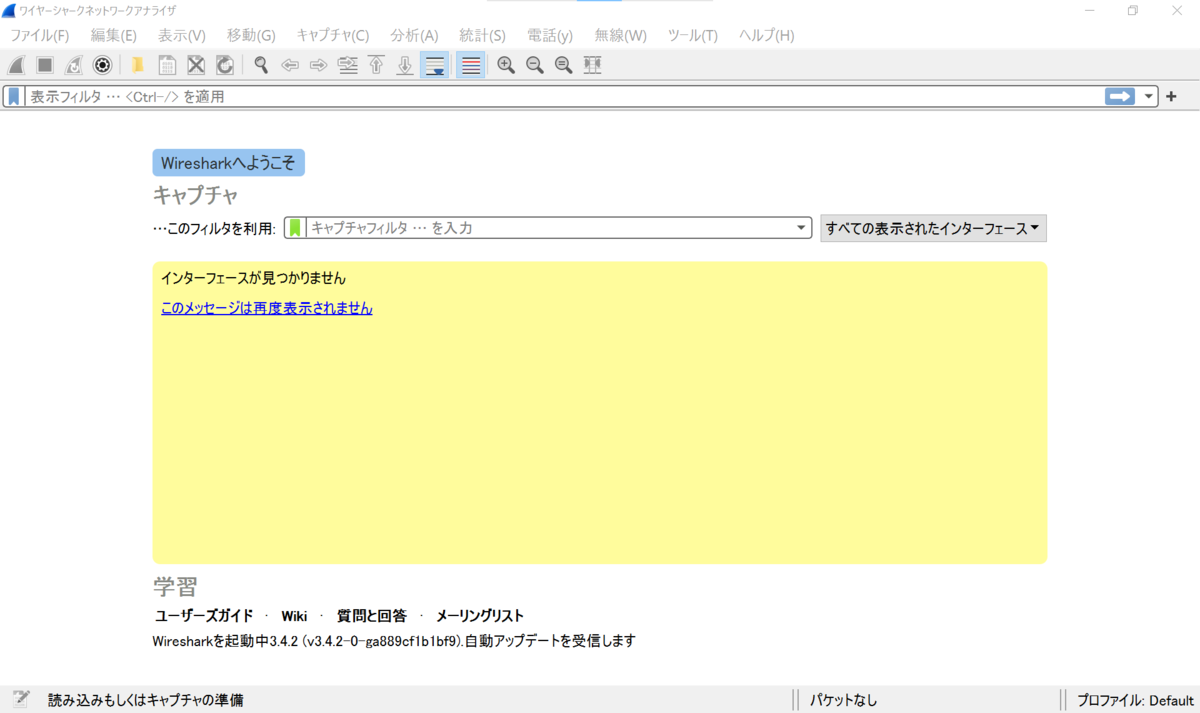Reload this capture file icon
The image size is (1200, 713).
(225, 65)
